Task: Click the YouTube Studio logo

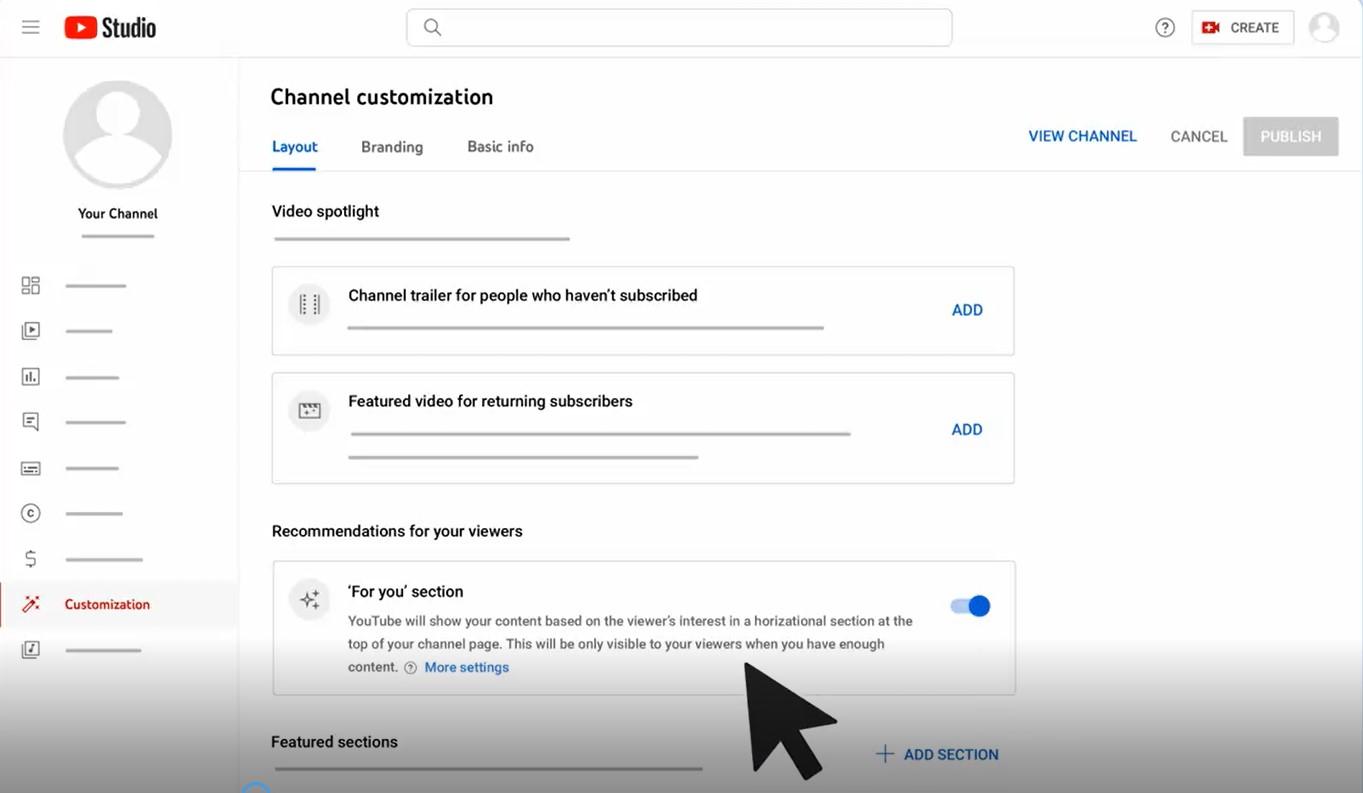Action: click(x=110, y=27)
